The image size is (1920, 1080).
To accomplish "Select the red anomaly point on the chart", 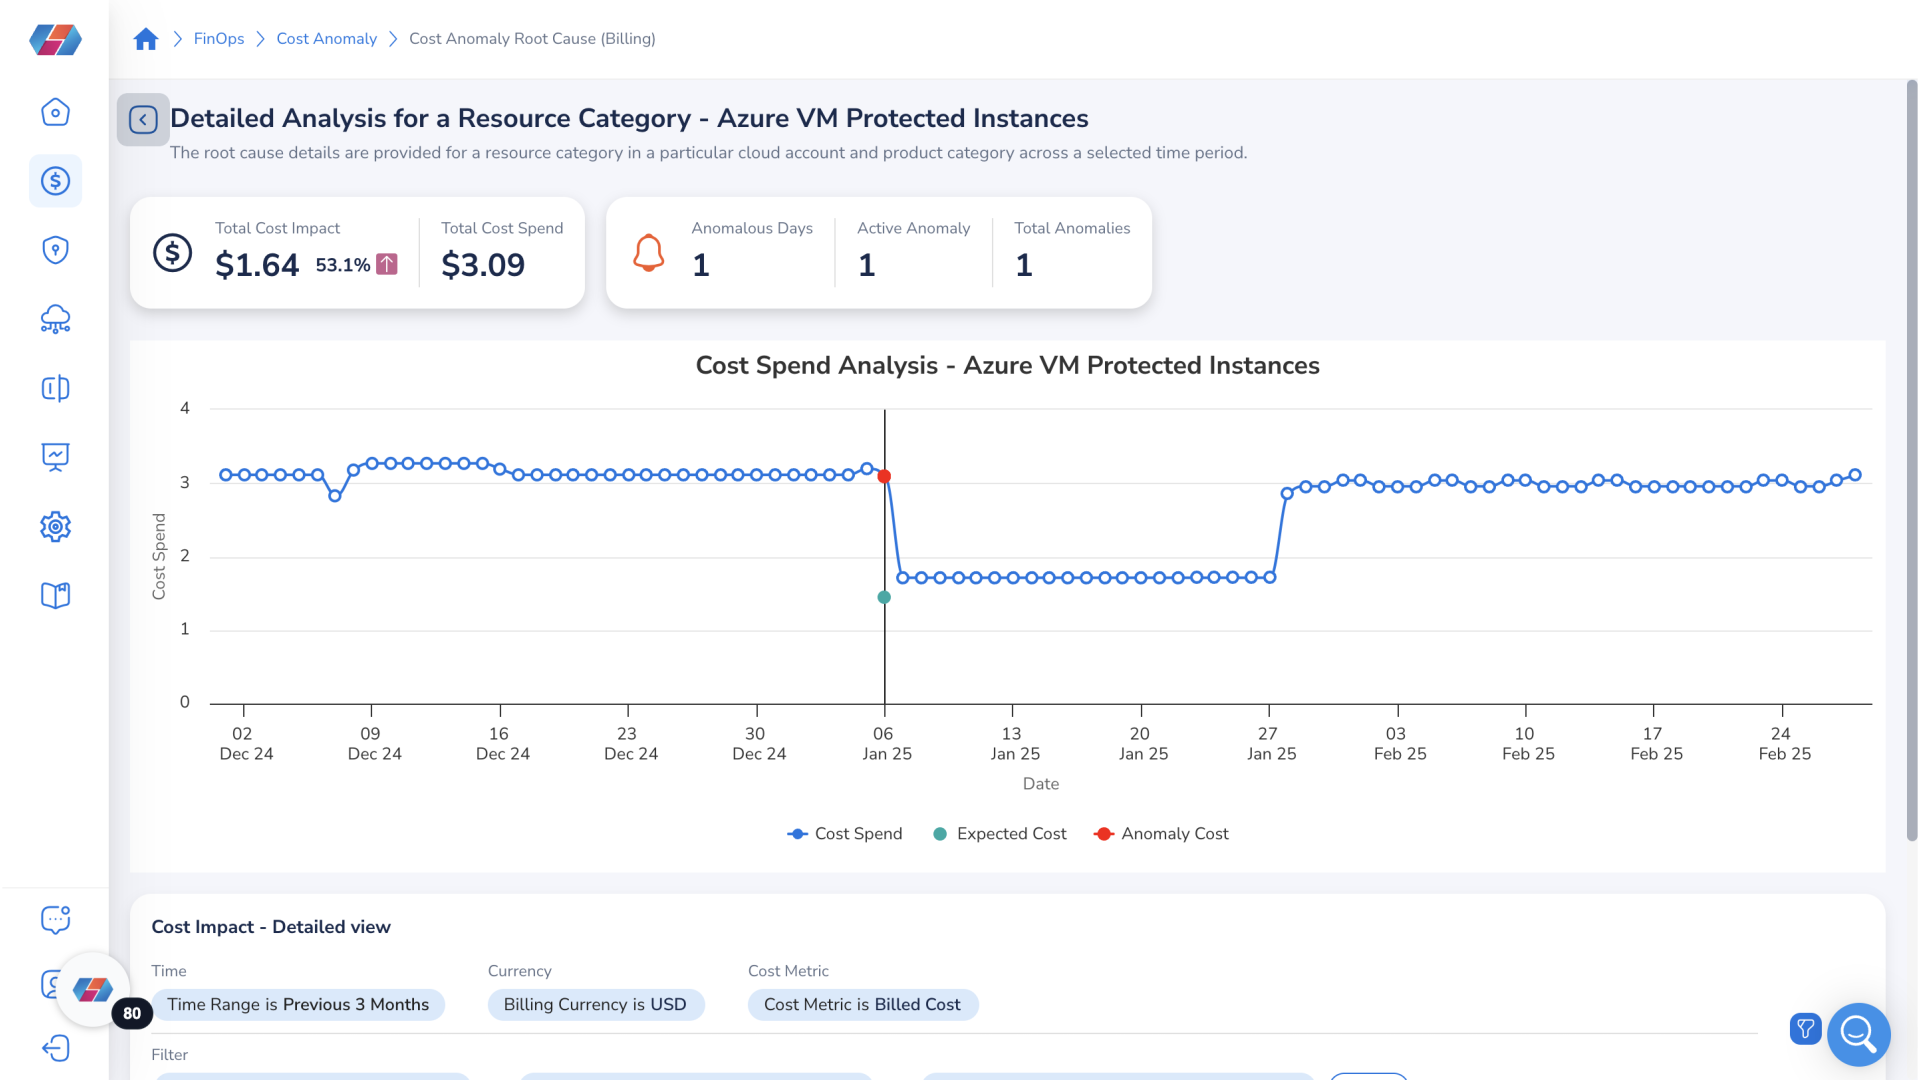I will tap(884, 476).
